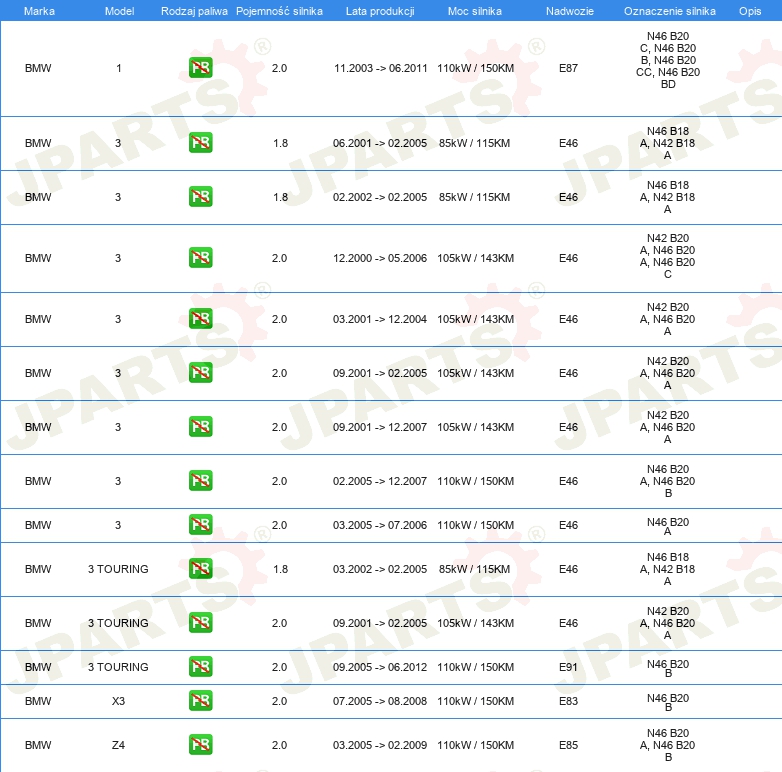The image size is (782, 772).
Task: Click the Oznaczenie silnika column header
Action: pyautogui.click(x=669, y=11)
